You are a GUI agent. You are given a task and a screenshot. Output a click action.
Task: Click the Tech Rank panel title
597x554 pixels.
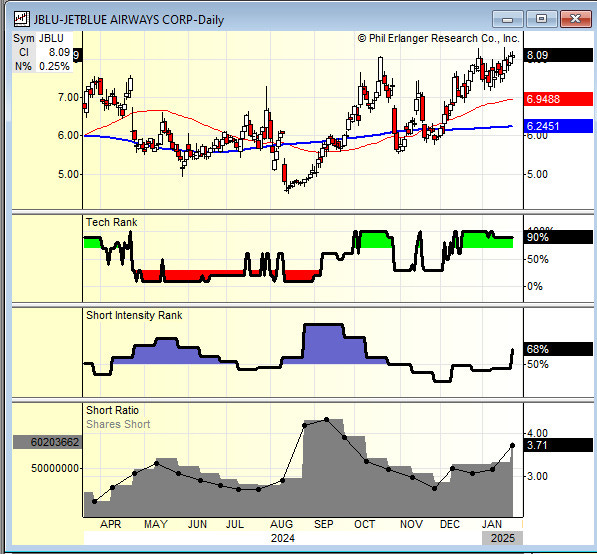pos(112,222)
